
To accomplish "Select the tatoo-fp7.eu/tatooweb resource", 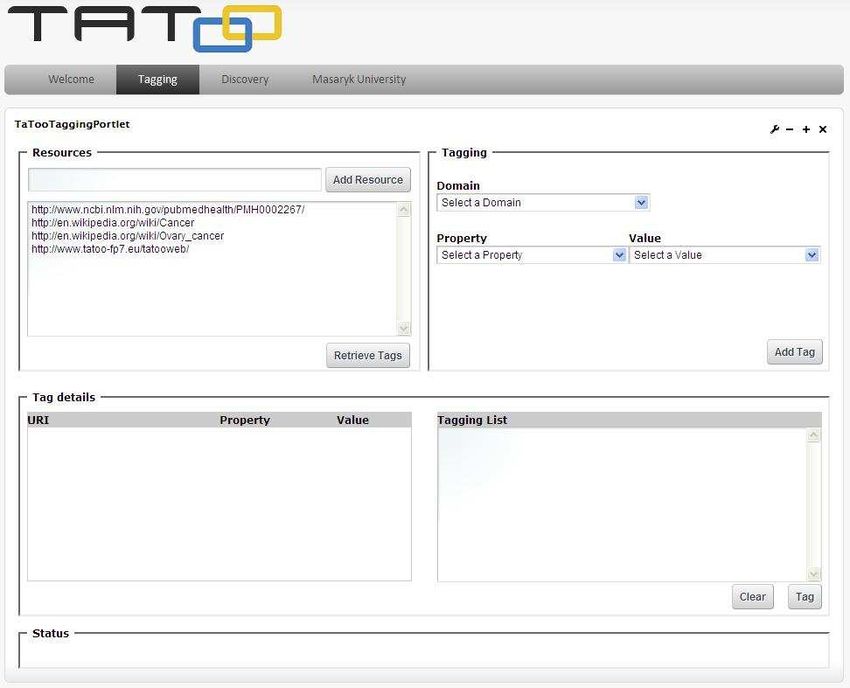I will [x=110, y=249].
